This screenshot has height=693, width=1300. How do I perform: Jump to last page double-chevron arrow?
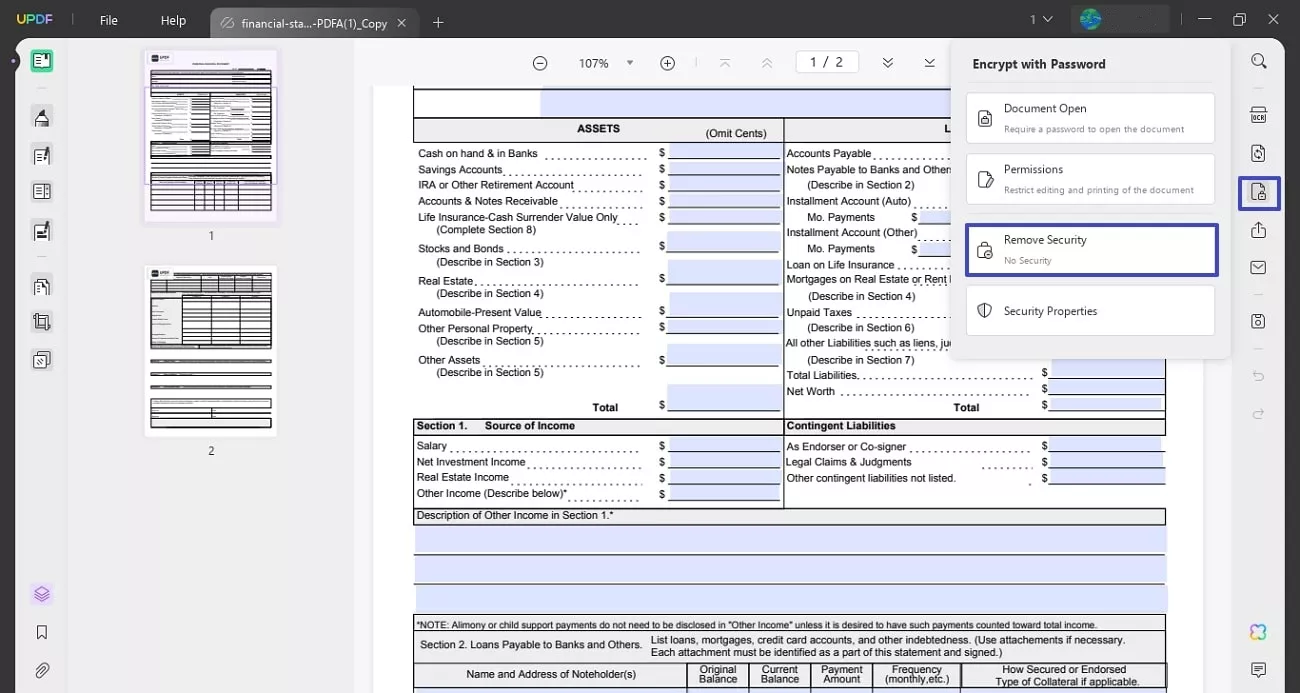click(930, 63)
